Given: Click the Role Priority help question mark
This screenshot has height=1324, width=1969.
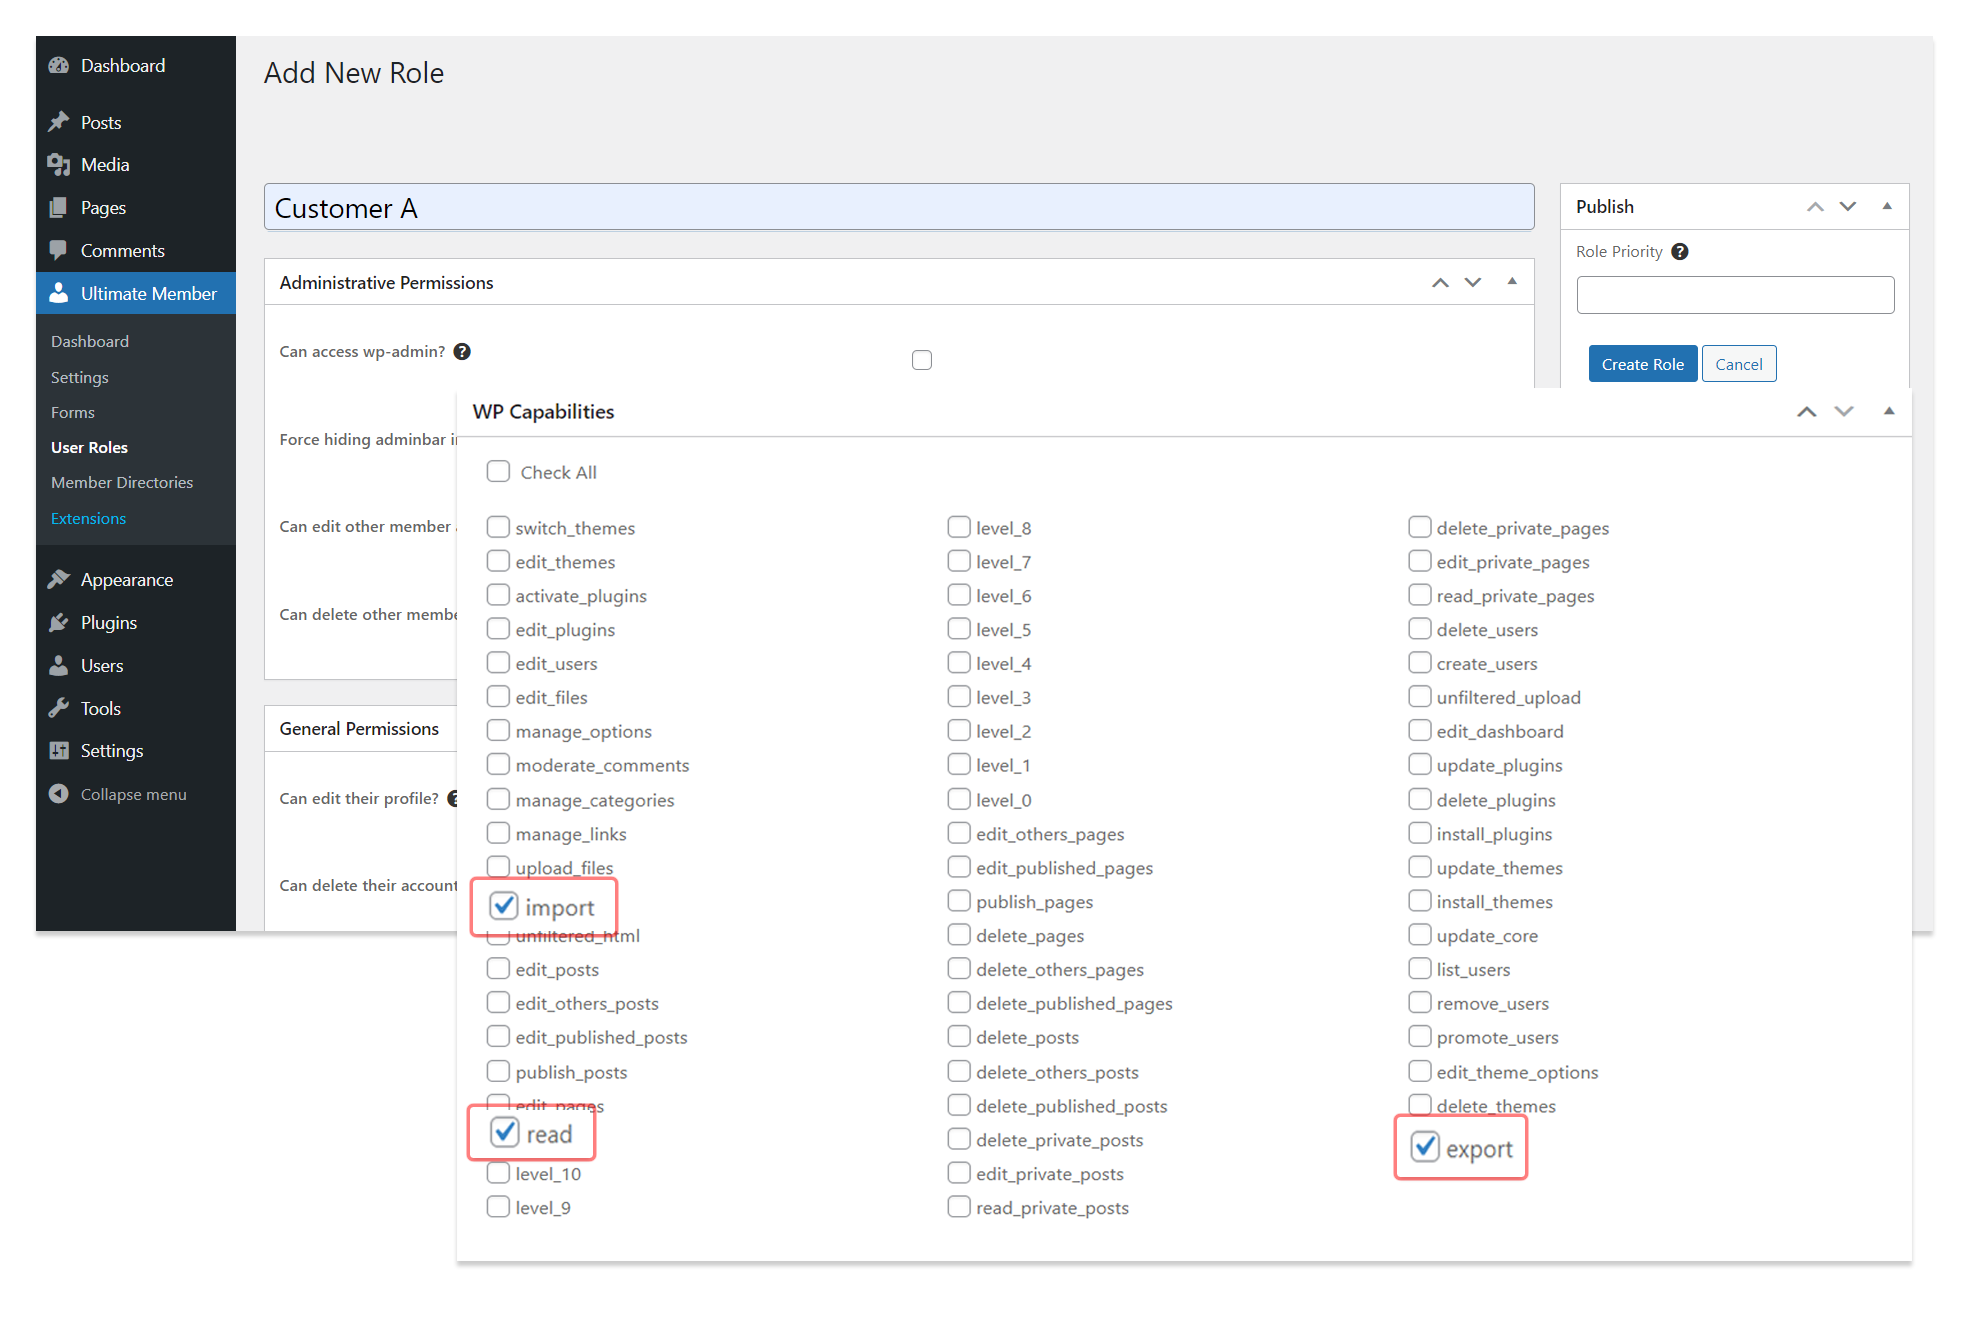Looking at the screenshot, I should [1680, 251].
